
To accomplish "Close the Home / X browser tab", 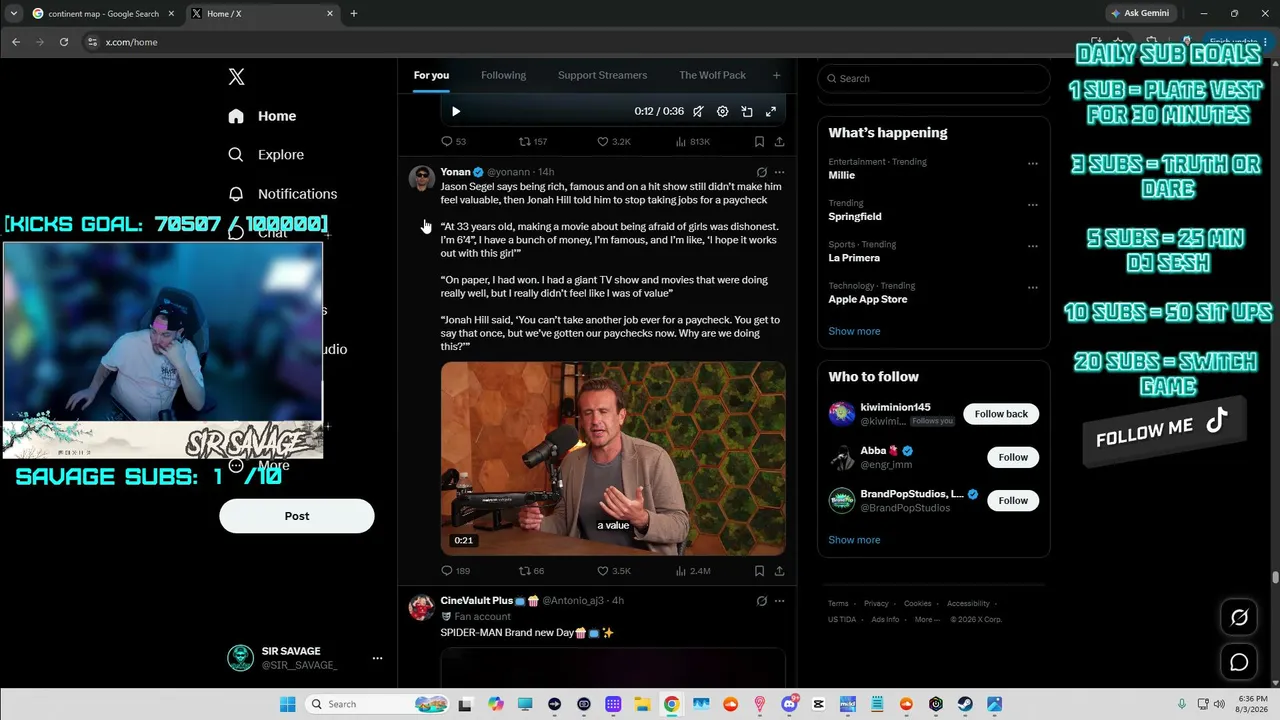I will (x=330, y=14).
